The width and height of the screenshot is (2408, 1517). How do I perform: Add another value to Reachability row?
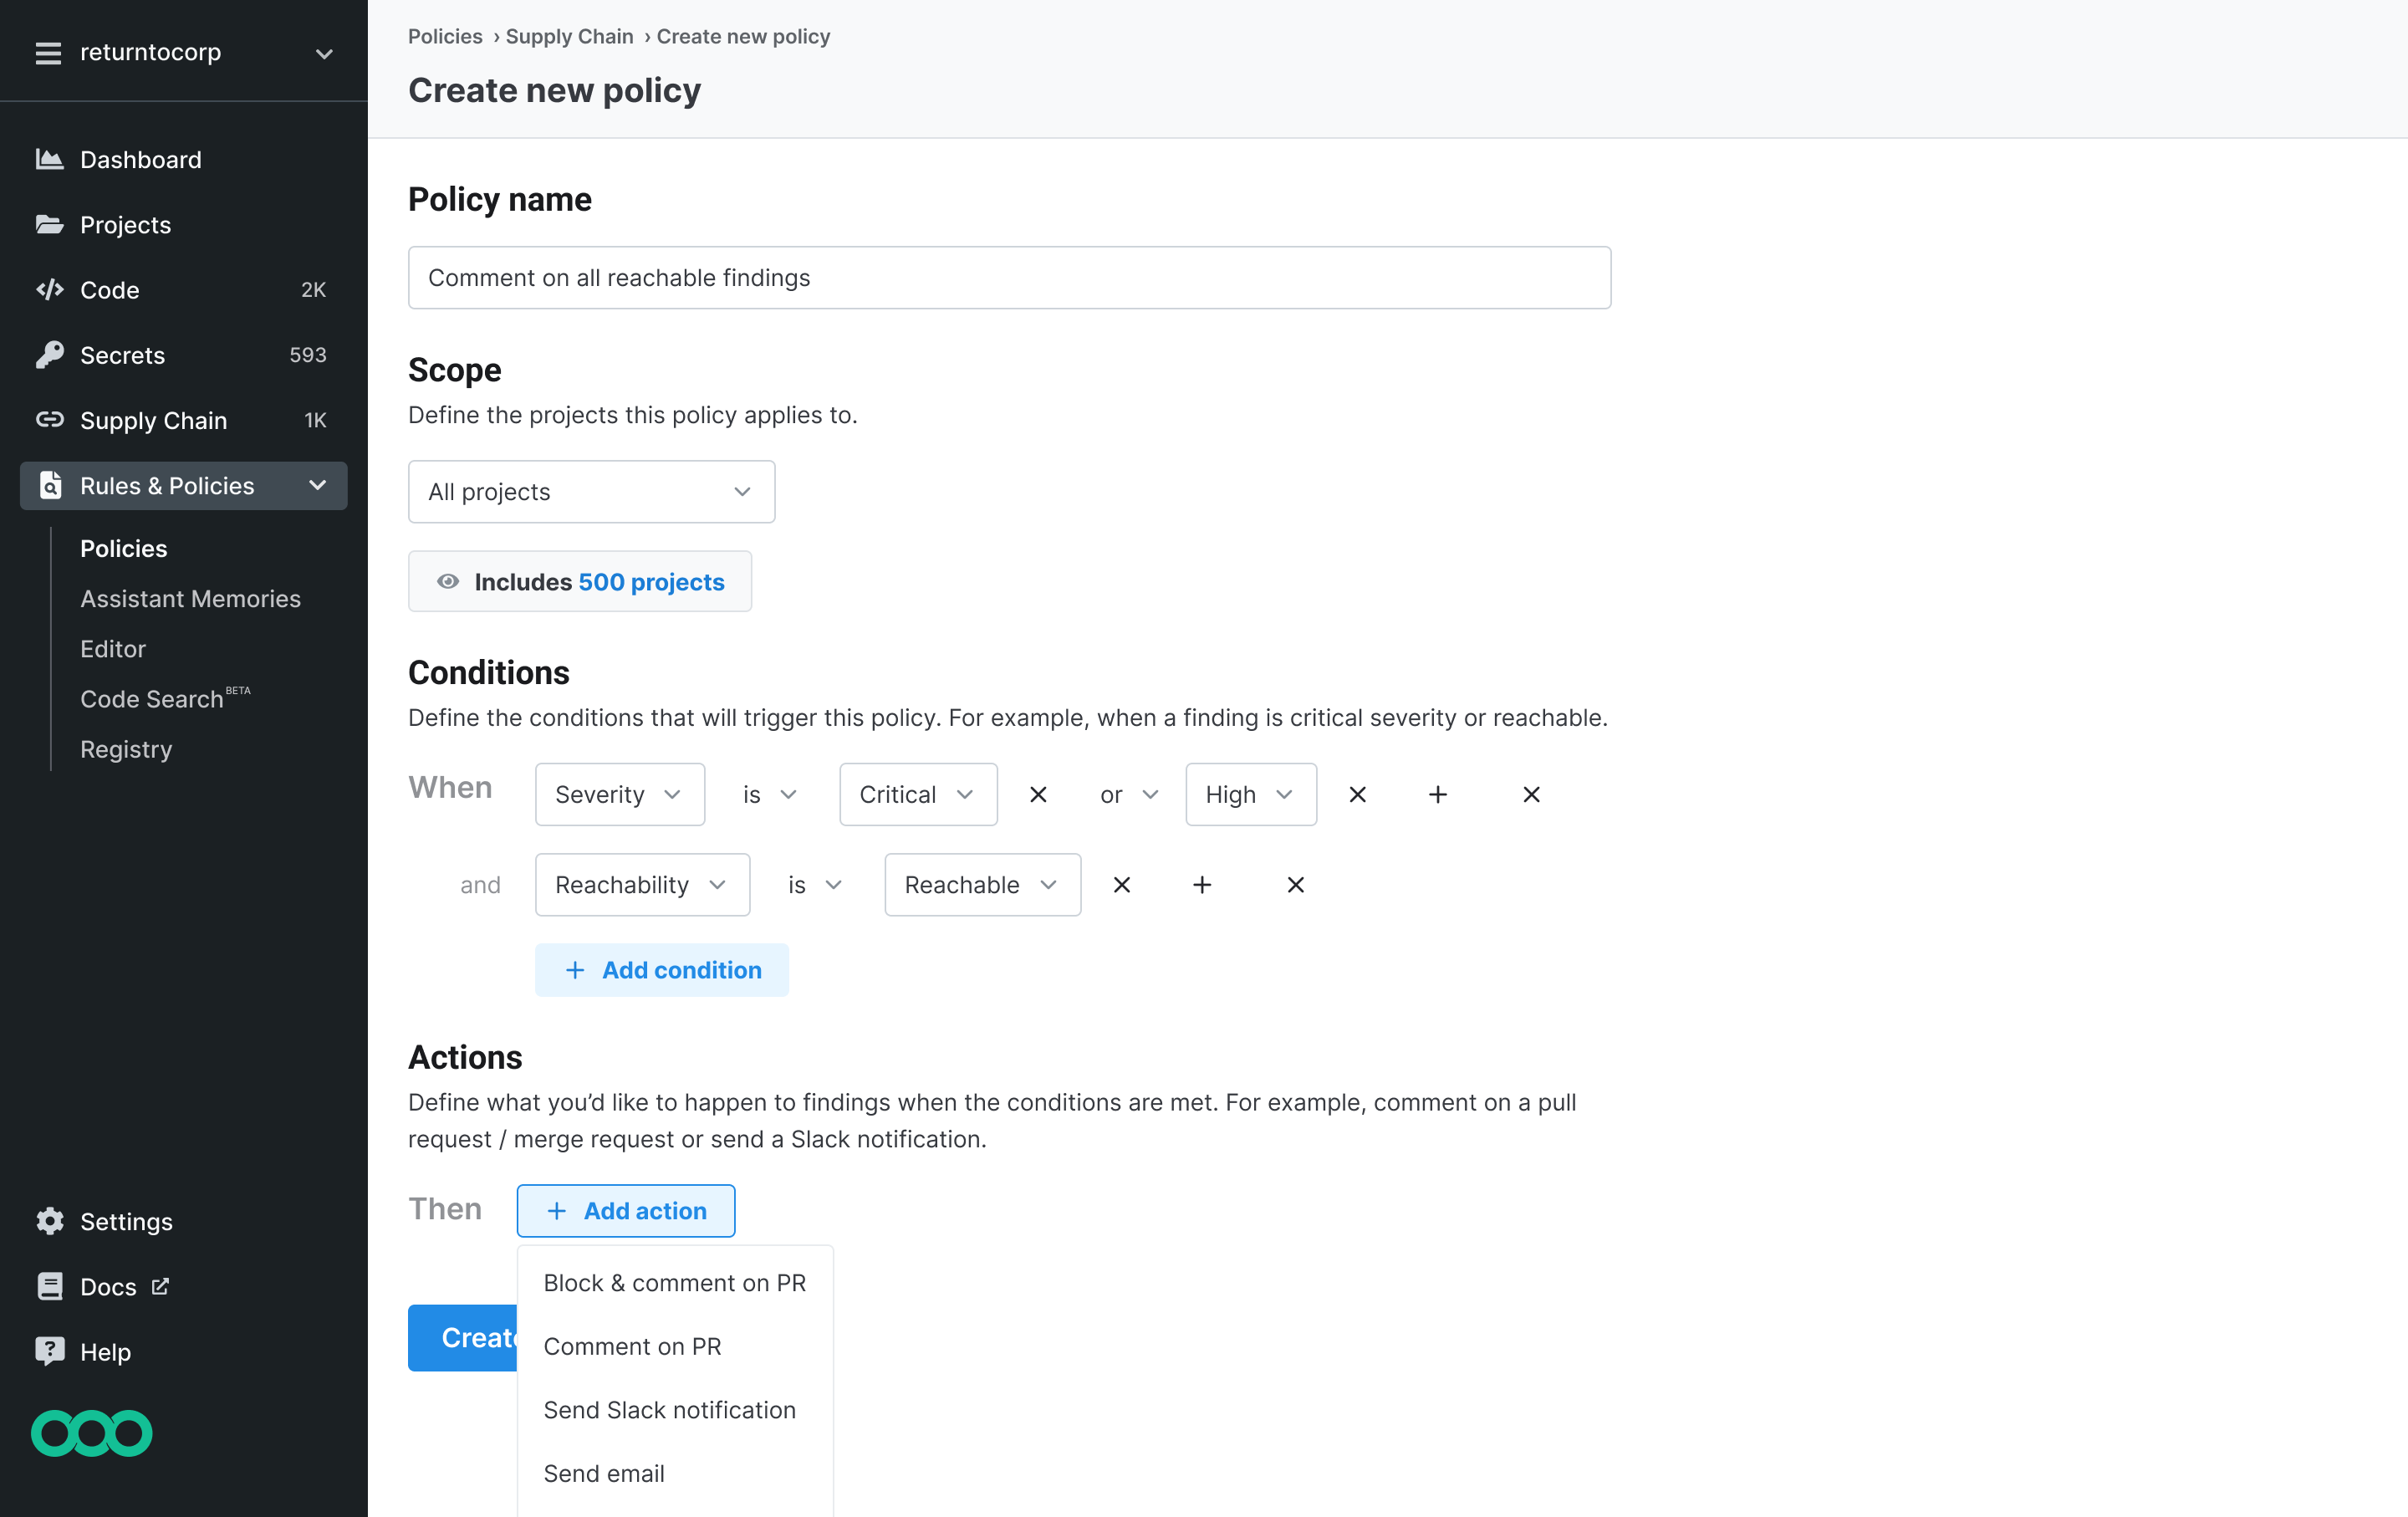click(1202, 885)
